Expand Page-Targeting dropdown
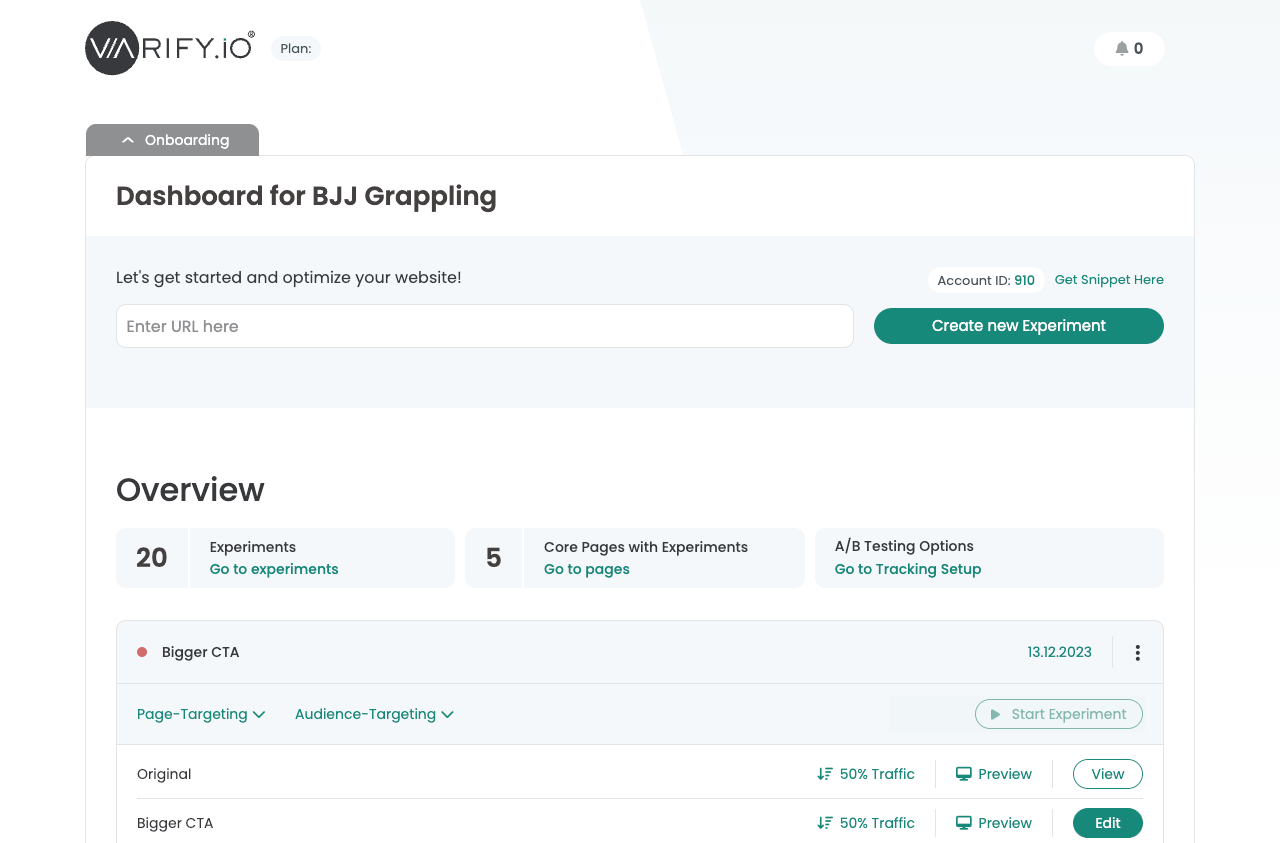 click(201, 714)
